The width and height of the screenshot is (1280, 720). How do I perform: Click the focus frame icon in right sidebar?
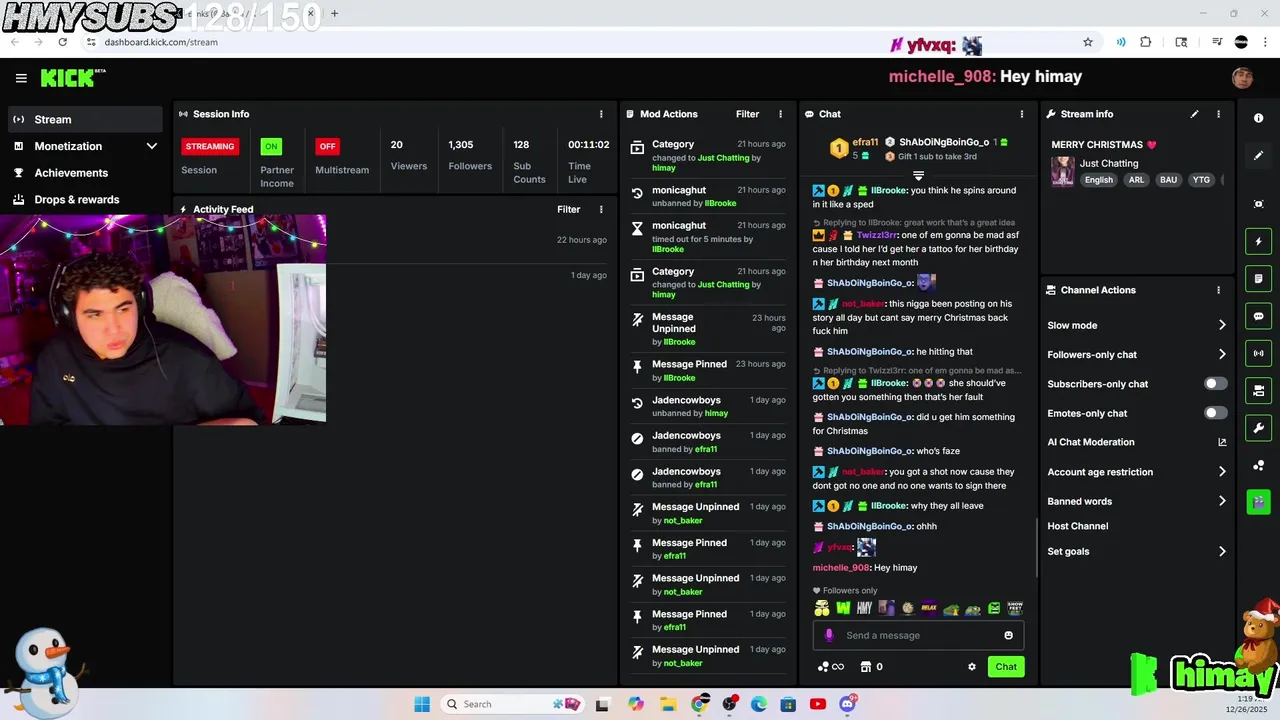click(x=1258, y=204)
